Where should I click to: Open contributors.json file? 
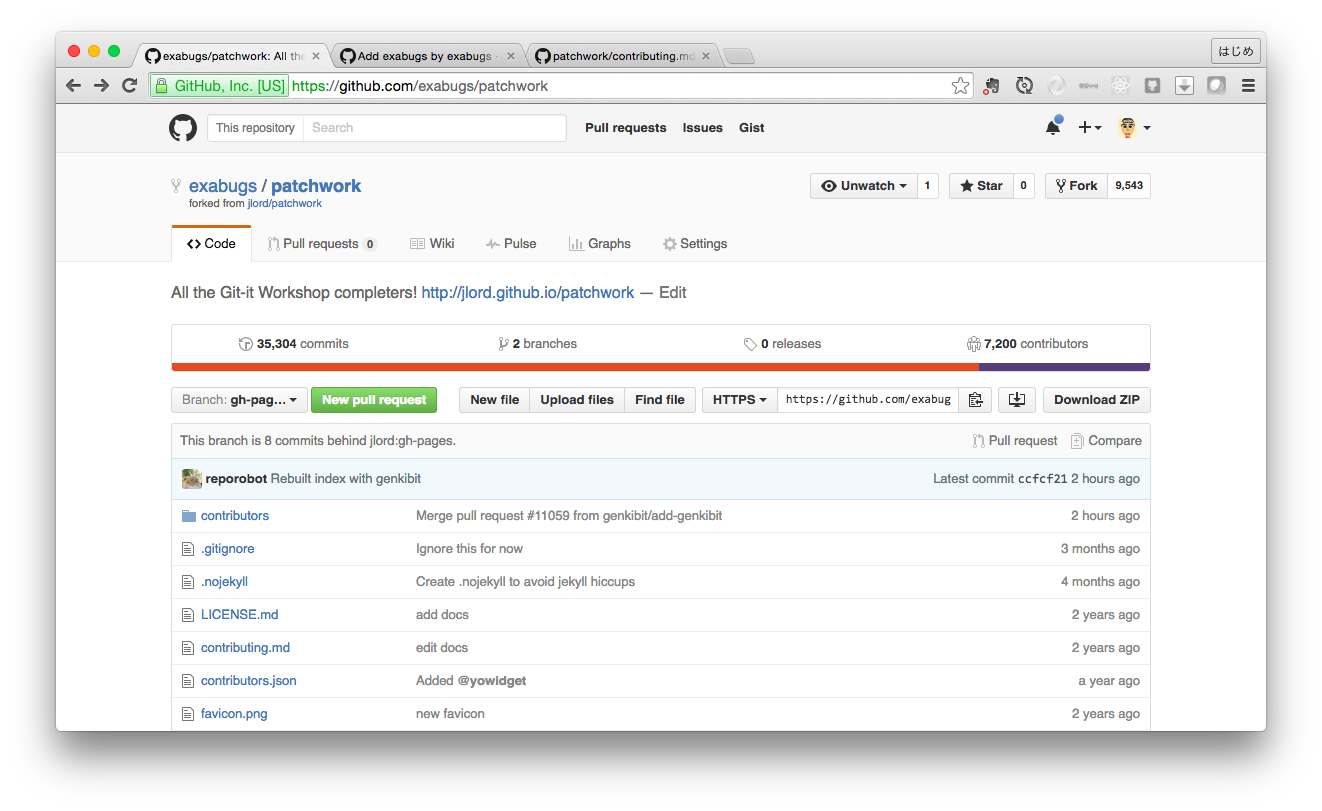249,681
